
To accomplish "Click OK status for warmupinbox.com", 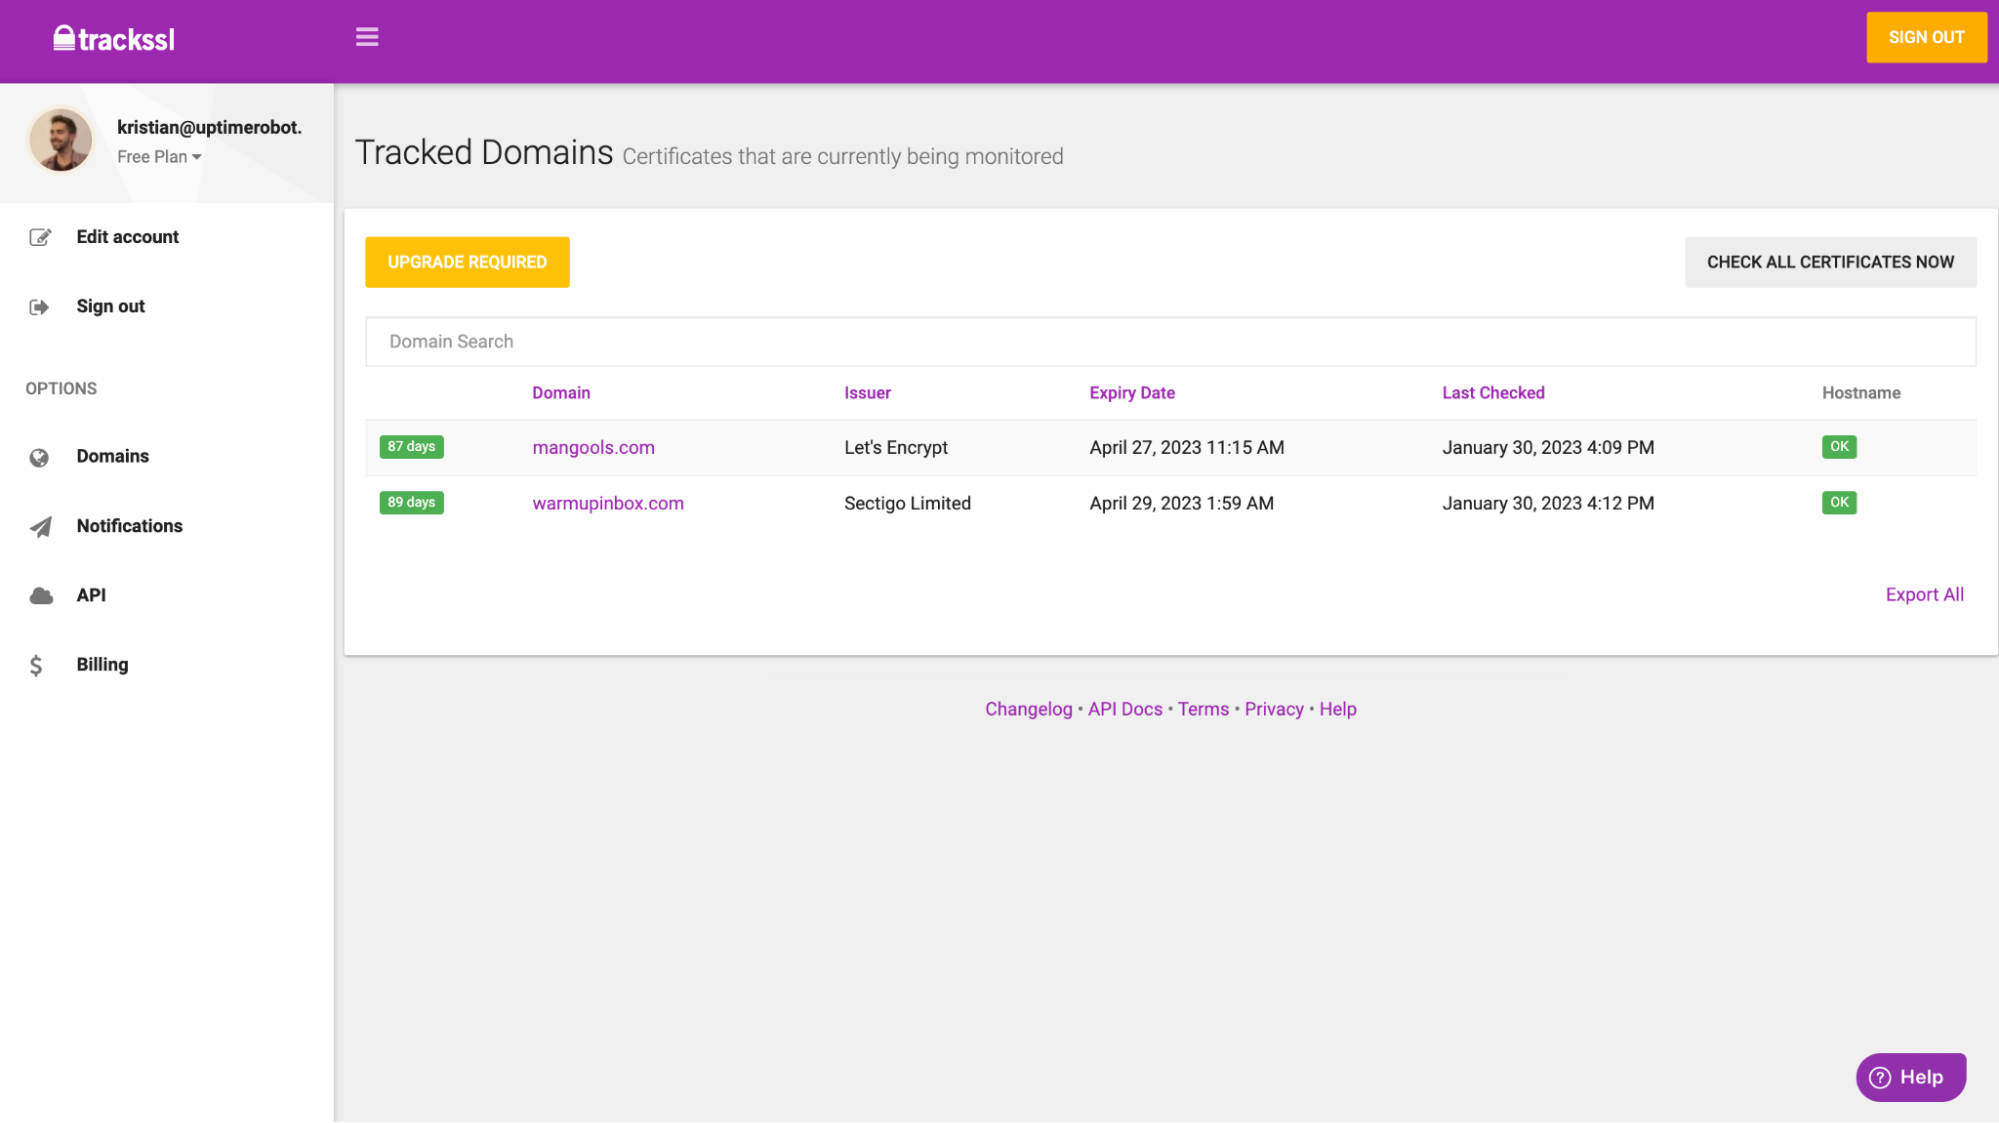I will 1839,503.
